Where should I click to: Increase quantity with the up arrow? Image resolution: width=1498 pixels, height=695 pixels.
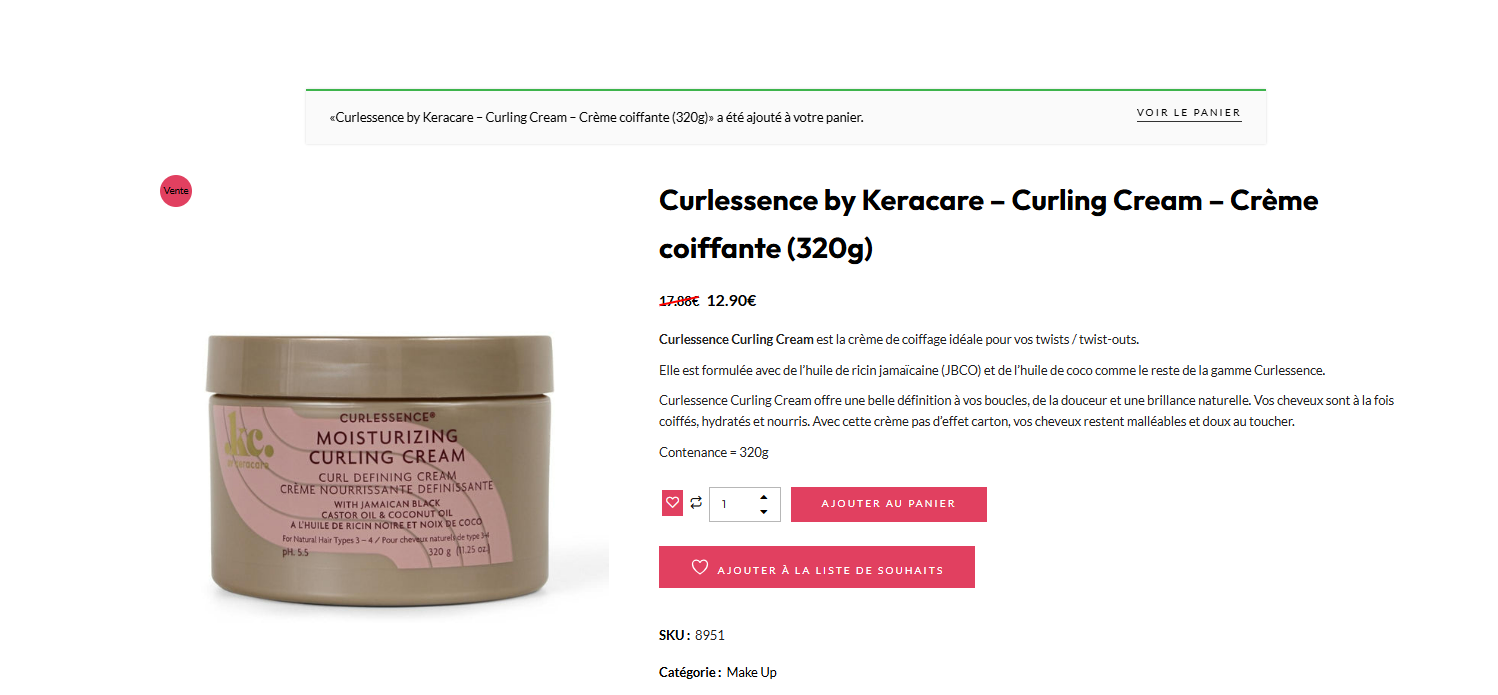tap(764, 497)
